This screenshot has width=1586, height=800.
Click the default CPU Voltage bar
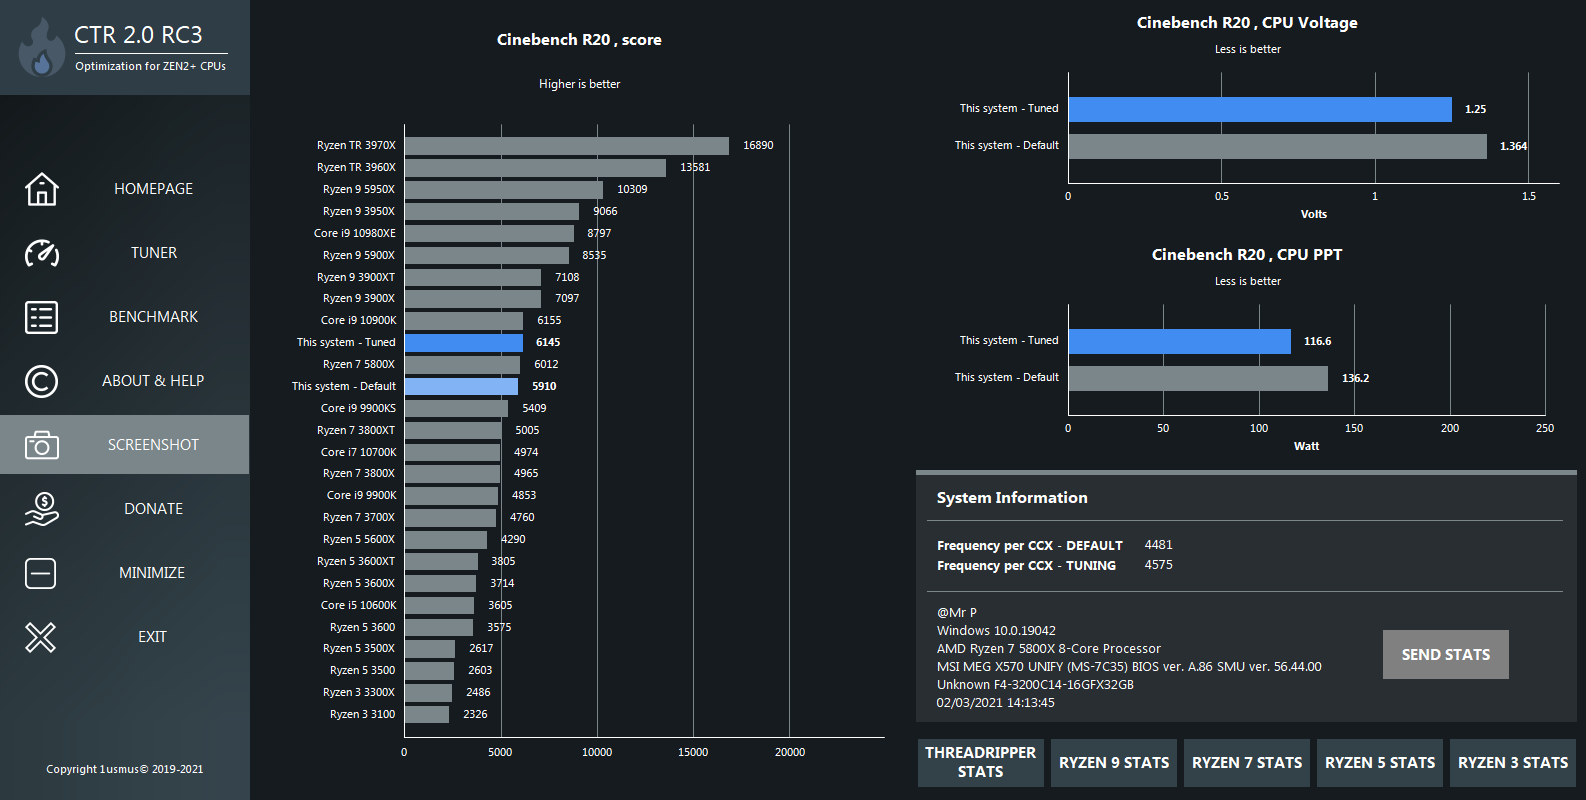(1278, 146)
